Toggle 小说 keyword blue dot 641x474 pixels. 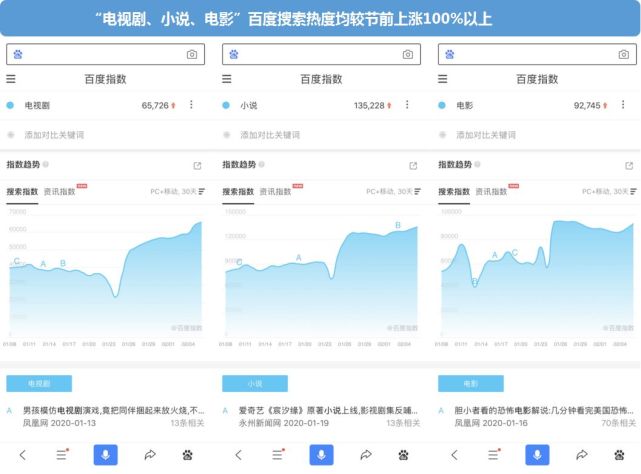pyautogui.click(x=226, y=106)
